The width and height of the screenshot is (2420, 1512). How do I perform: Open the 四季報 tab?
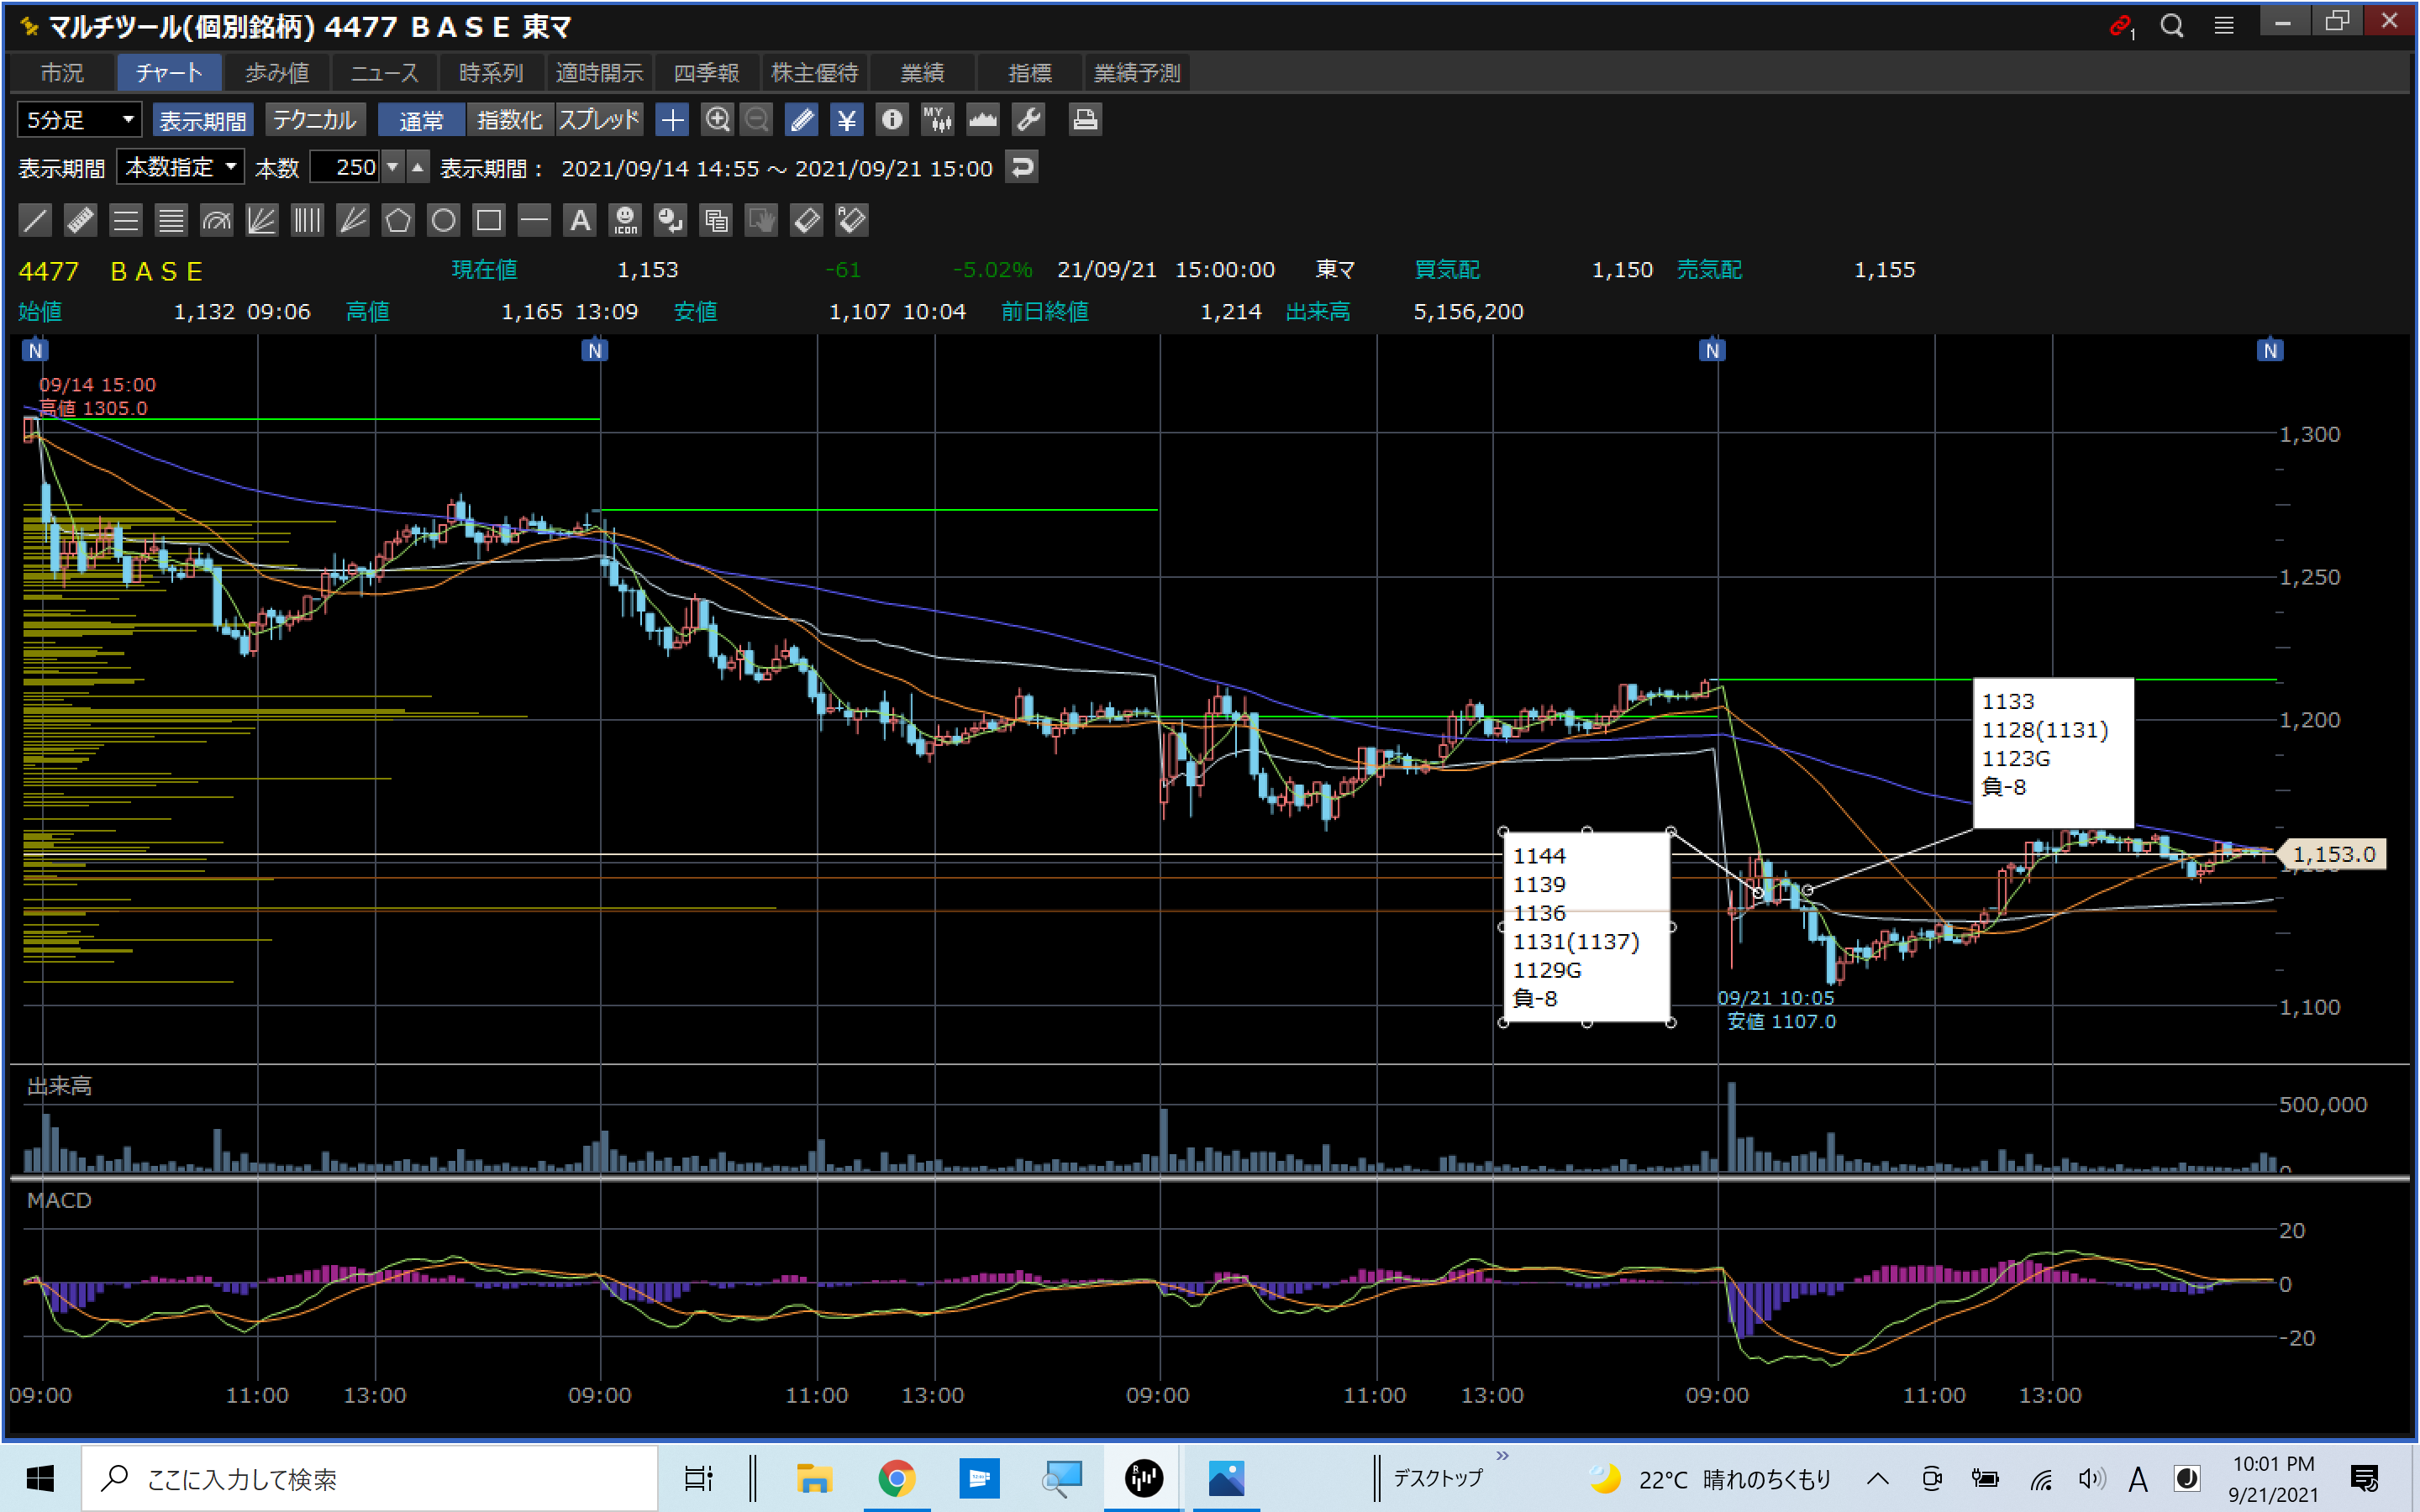(706, 73)
